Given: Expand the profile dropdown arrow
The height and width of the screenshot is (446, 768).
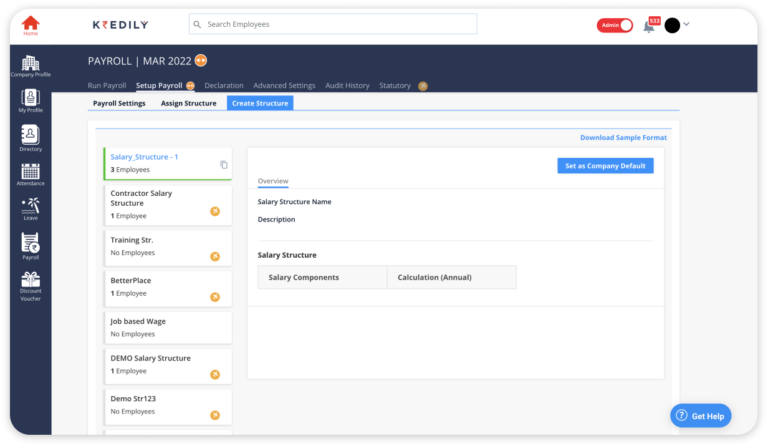Looking at the screenshot, I should coord(687,24).
